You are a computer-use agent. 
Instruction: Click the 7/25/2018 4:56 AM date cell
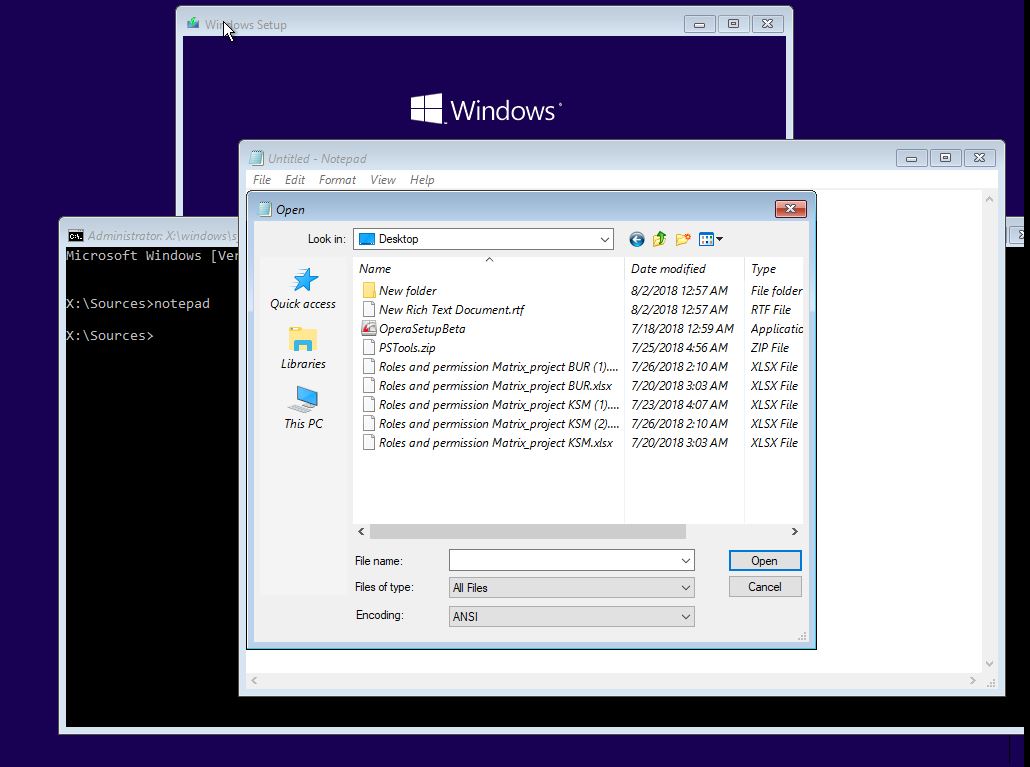click(x=679, y=347)
